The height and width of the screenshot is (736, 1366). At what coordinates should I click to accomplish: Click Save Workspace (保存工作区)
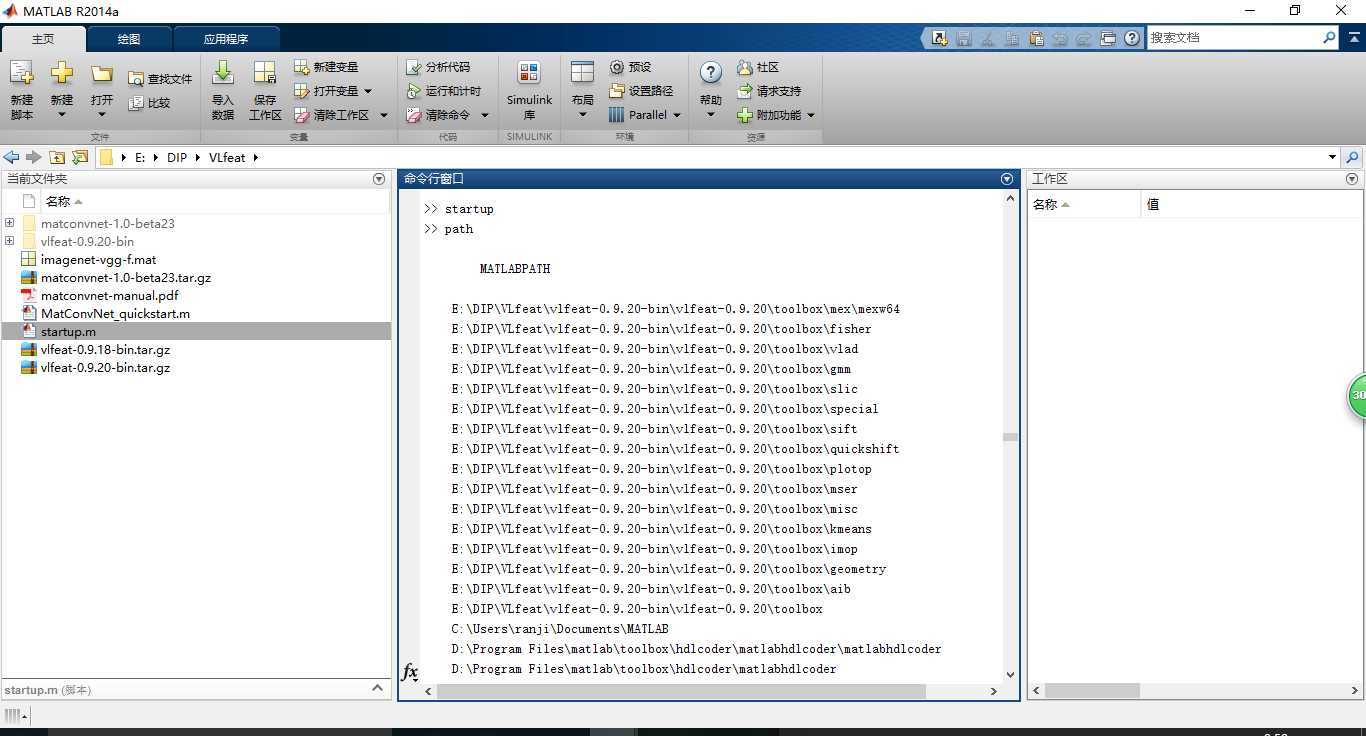tap(265, 90)
